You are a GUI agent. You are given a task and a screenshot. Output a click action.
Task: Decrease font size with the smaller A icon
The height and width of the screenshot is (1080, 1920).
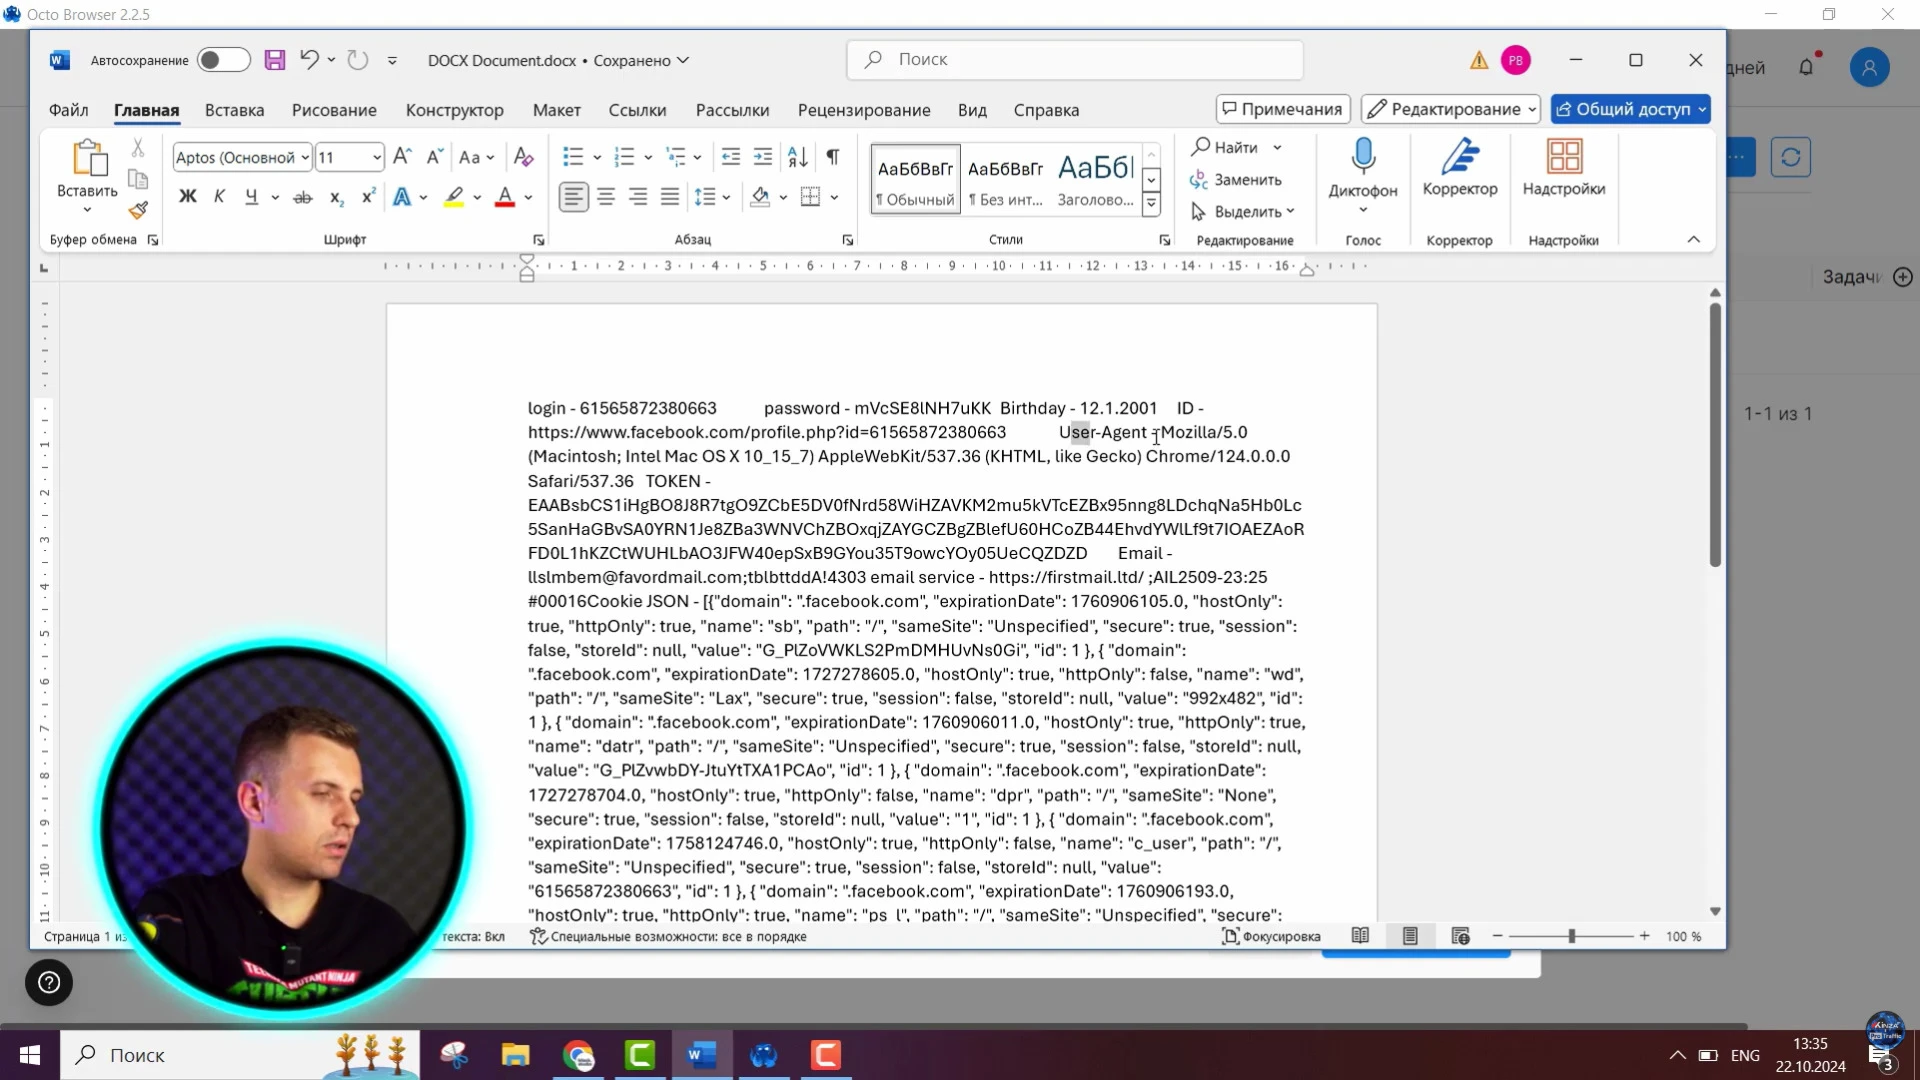pos(434,157)
